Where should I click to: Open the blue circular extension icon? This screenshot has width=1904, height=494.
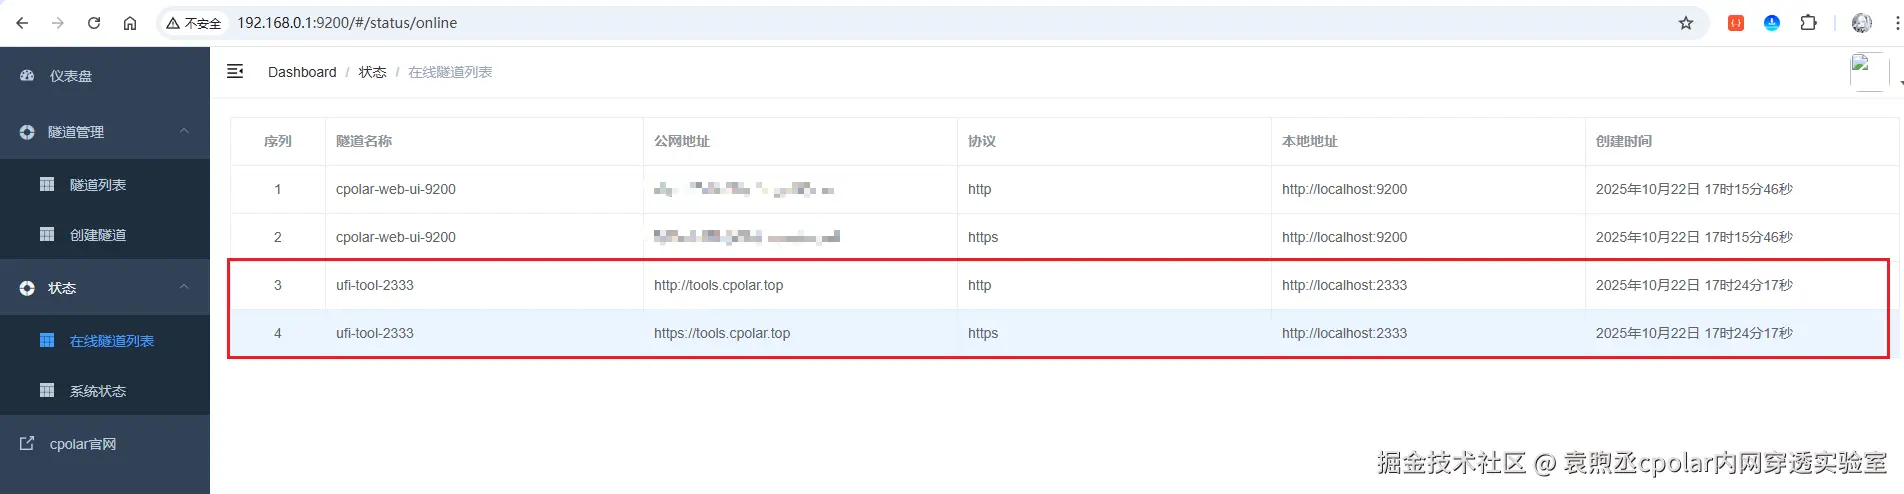pyautogui.click(x=1772, y=23)
